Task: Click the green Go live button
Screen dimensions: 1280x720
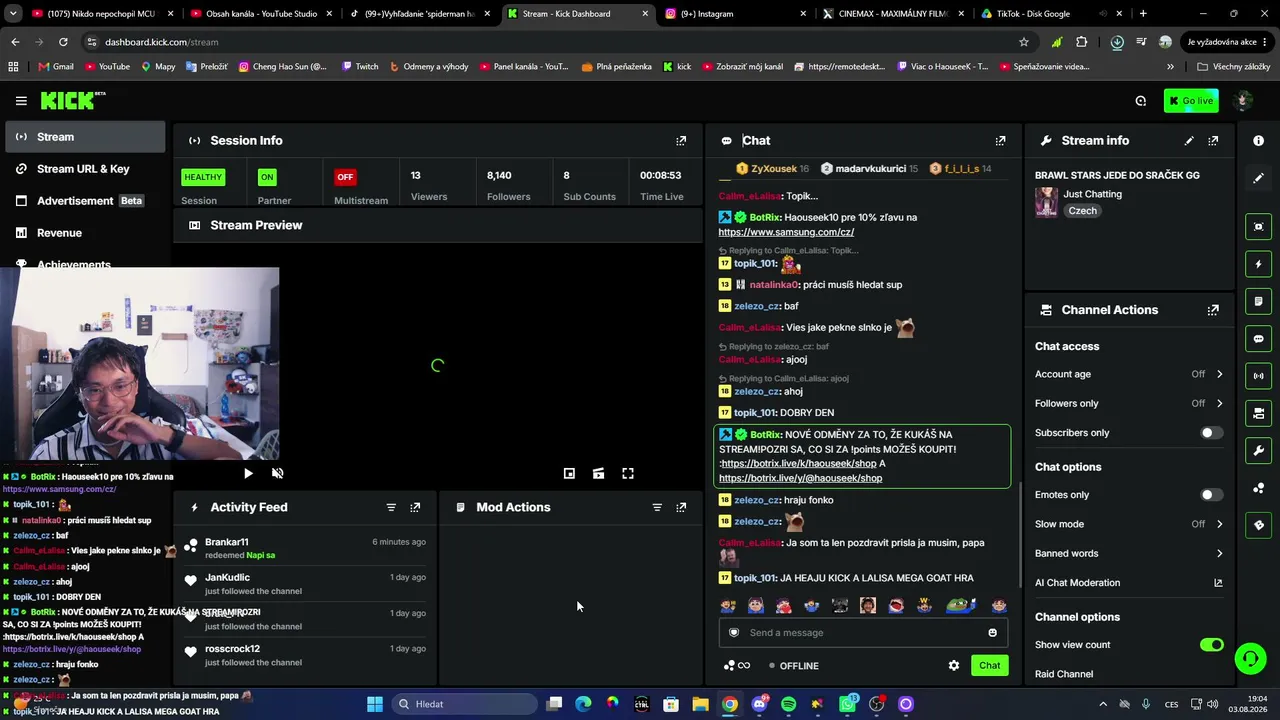Action: pos(1191,101)
